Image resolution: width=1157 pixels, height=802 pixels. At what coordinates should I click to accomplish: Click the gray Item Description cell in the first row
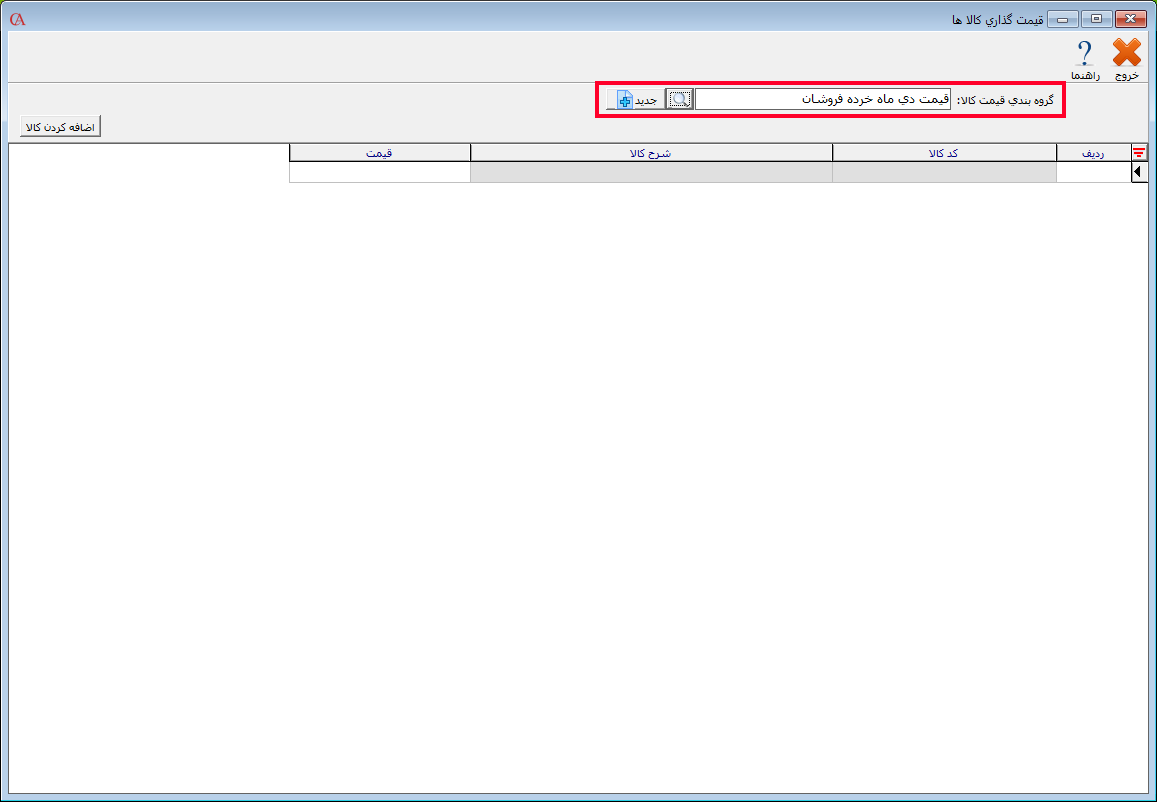tap(651, 172)
